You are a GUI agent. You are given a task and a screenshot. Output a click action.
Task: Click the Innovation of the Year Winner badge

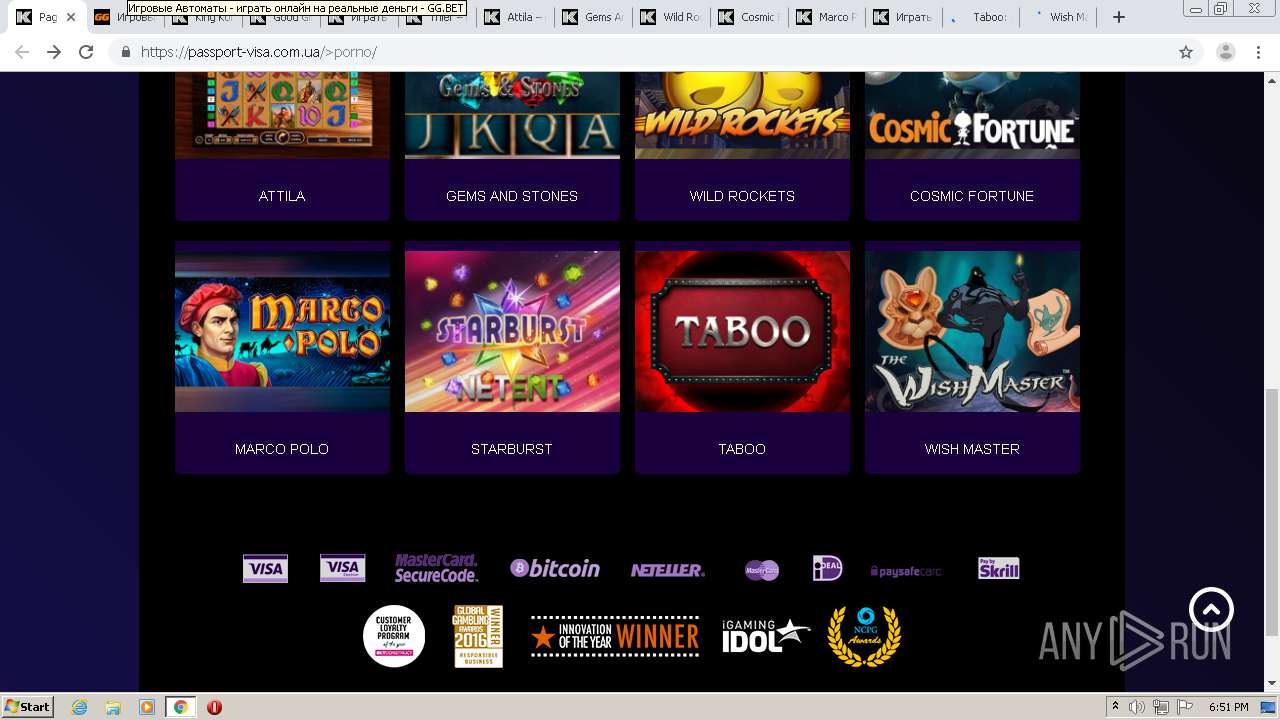click(x=615, y=636)
